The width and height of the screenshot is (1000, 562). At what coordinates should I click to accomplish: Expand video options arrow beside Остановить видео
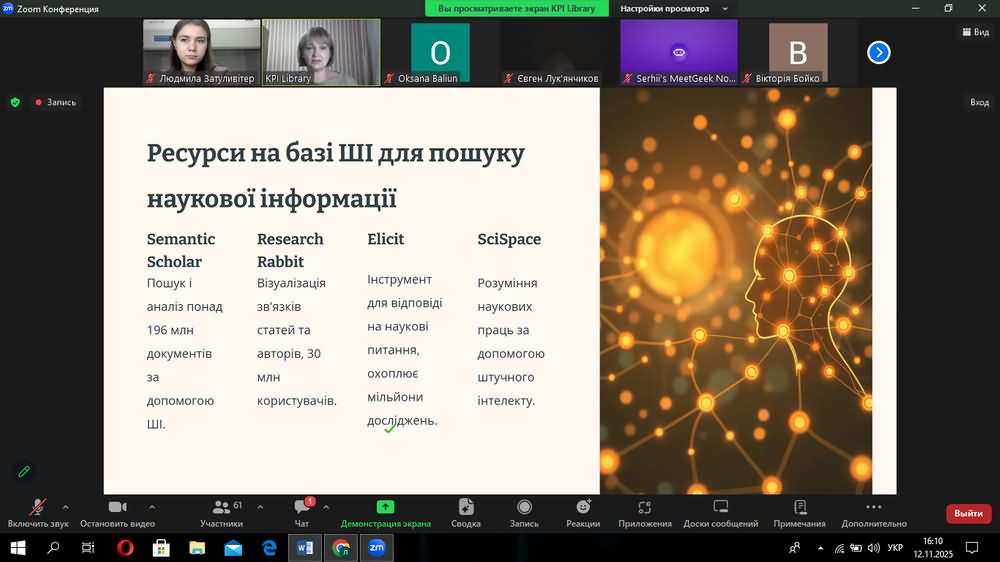pos(152,506)
